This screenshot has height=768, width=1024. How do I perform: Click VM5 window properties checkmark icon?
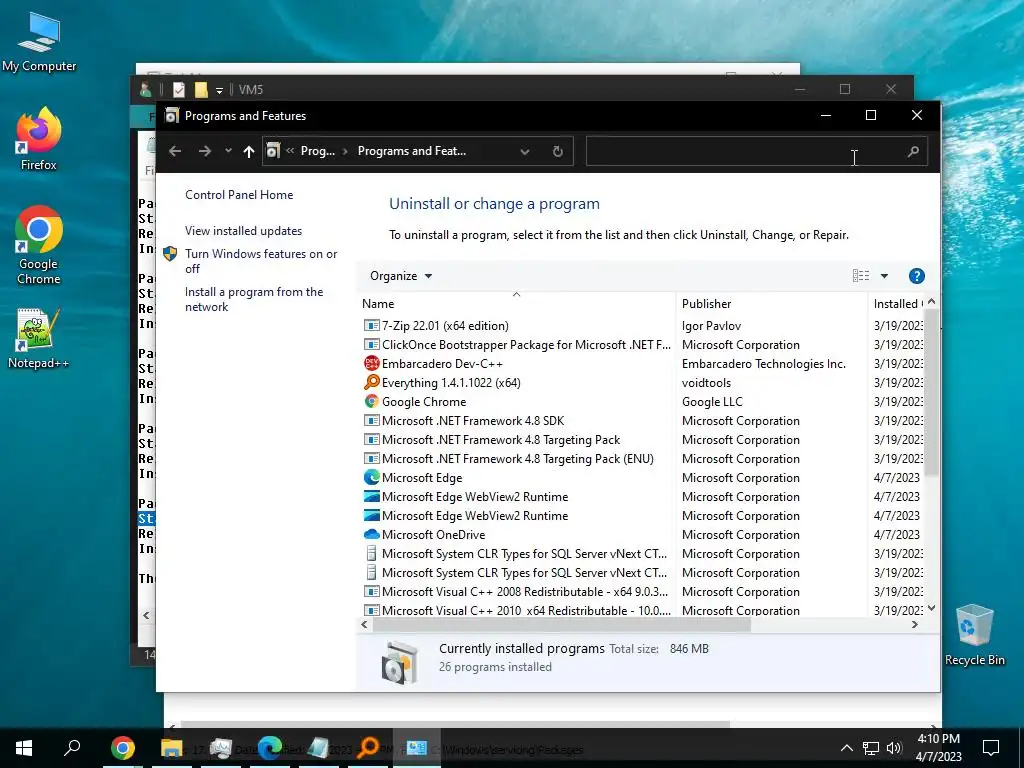point(179,89)
